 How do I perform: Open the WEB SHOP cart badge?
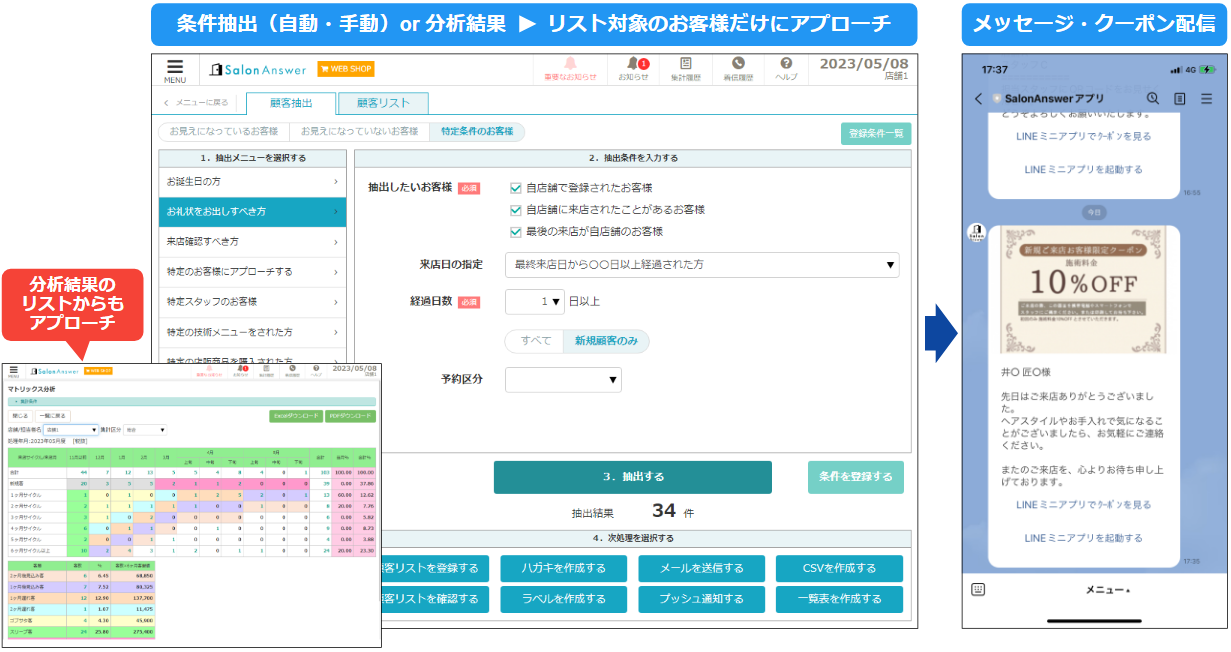pyautogui.click(x=346, y=69)
